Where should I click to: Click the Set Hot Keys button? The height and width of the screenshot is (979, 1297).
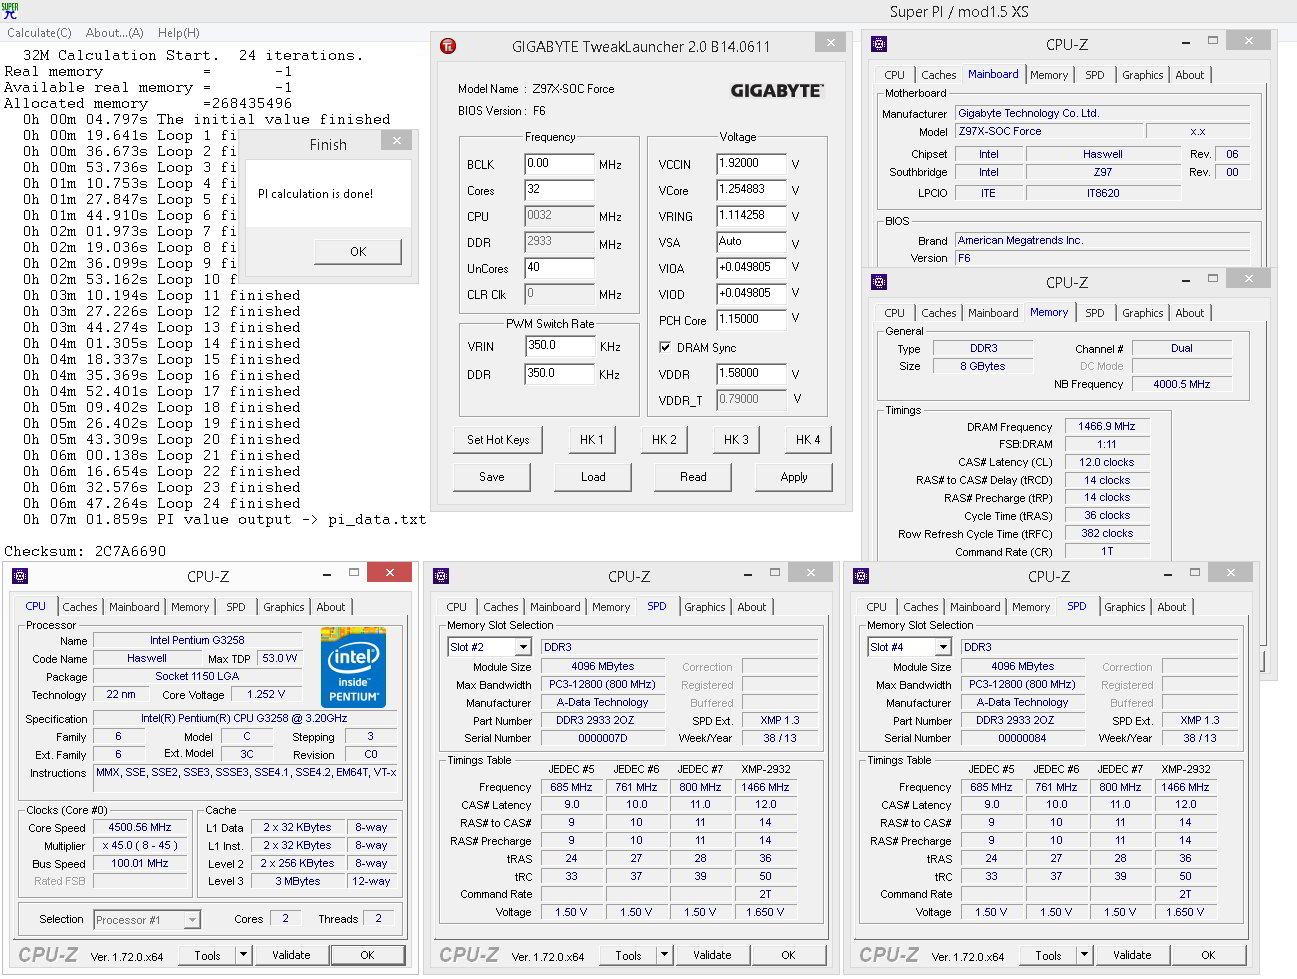pyautogui.click(x=498, y=439)
